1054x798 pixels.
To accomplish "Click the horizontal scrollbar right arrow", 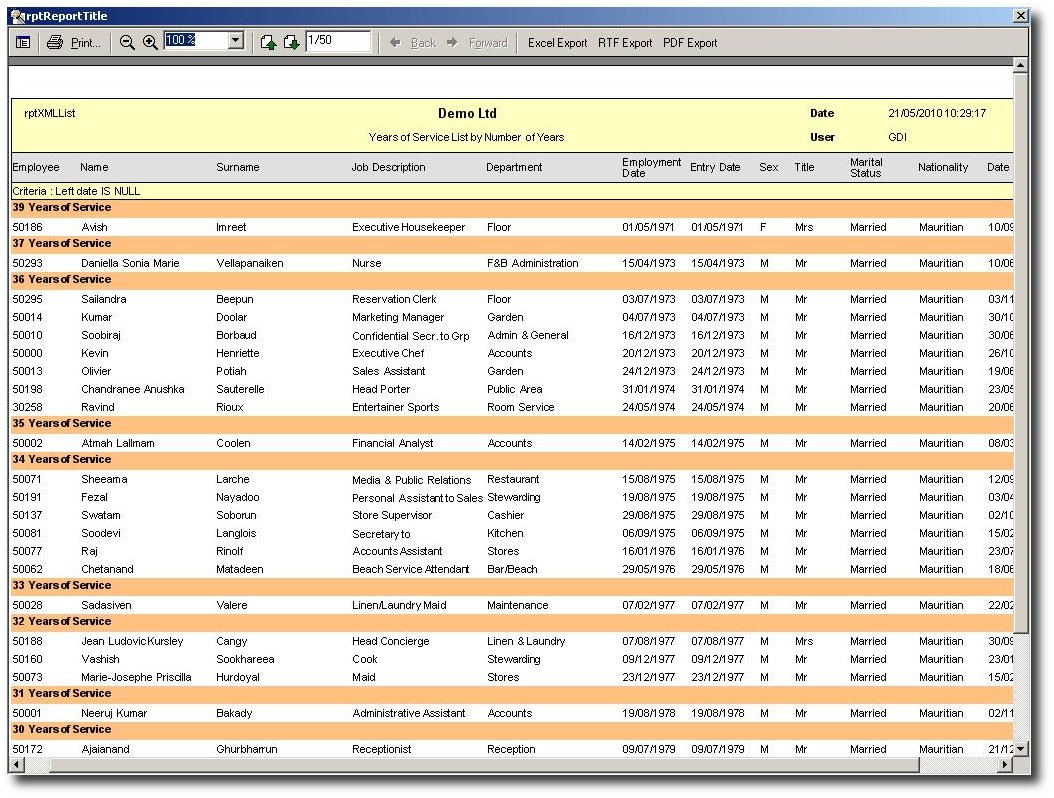I will [1005, 765].
